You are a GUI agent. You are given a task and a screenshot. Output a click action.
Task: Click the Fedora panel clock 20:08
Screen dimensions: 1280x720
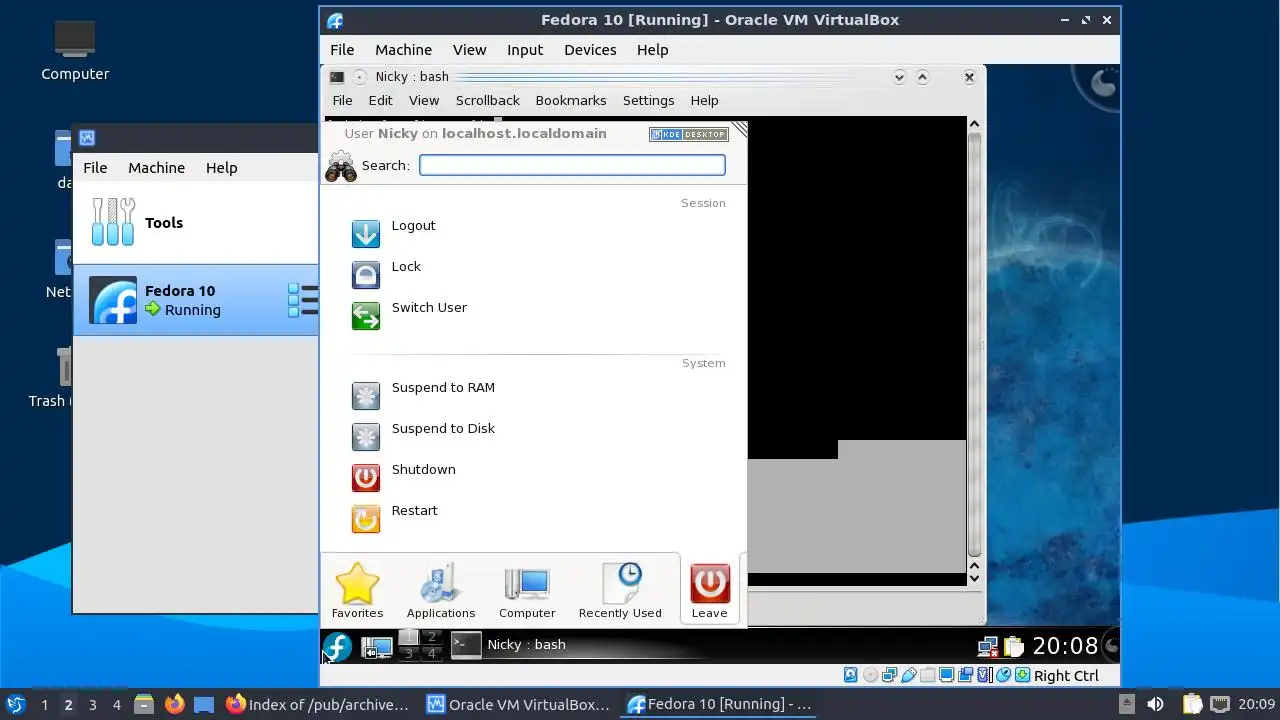coord(1065,646)
